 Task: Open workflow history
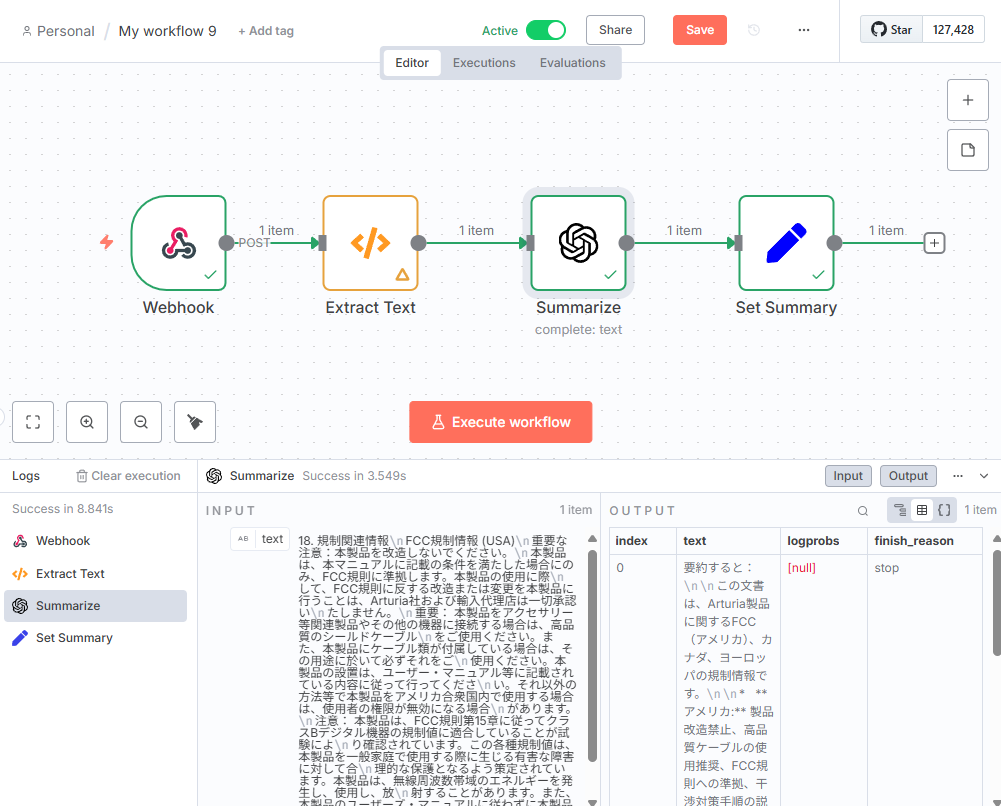tap(754, 30)
